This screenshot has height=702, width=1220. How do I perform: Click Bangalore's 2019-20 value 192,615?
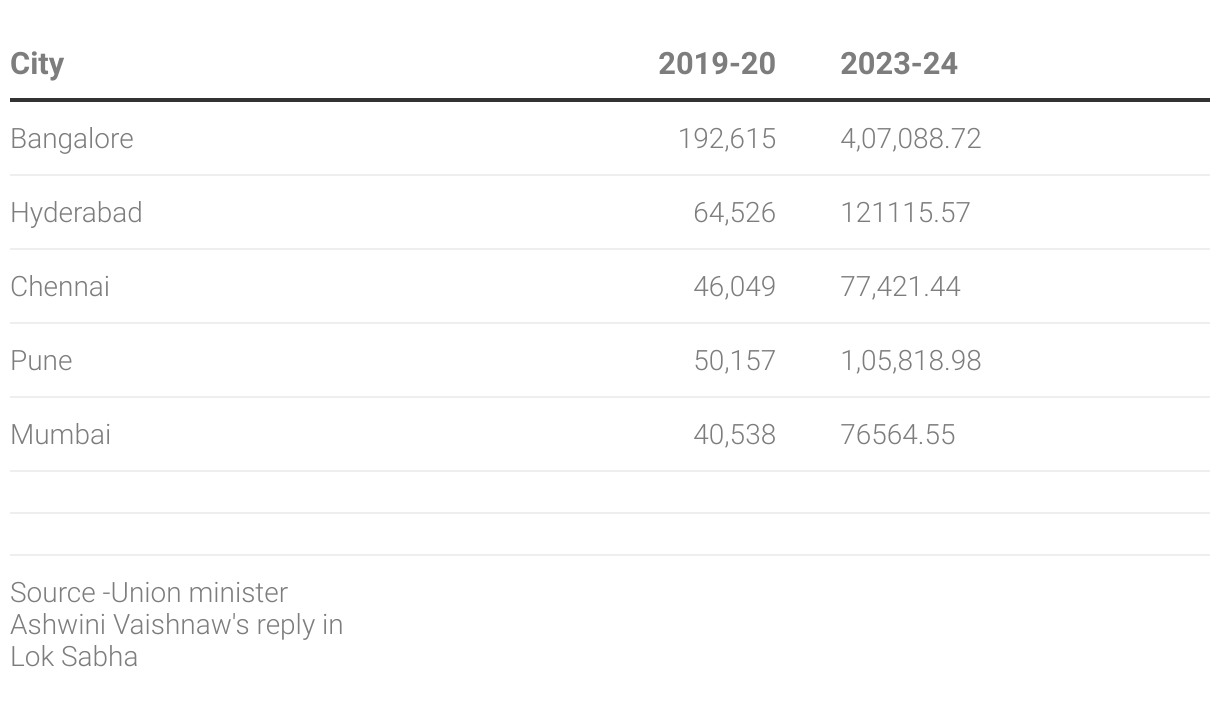click(x=727, y=138)
